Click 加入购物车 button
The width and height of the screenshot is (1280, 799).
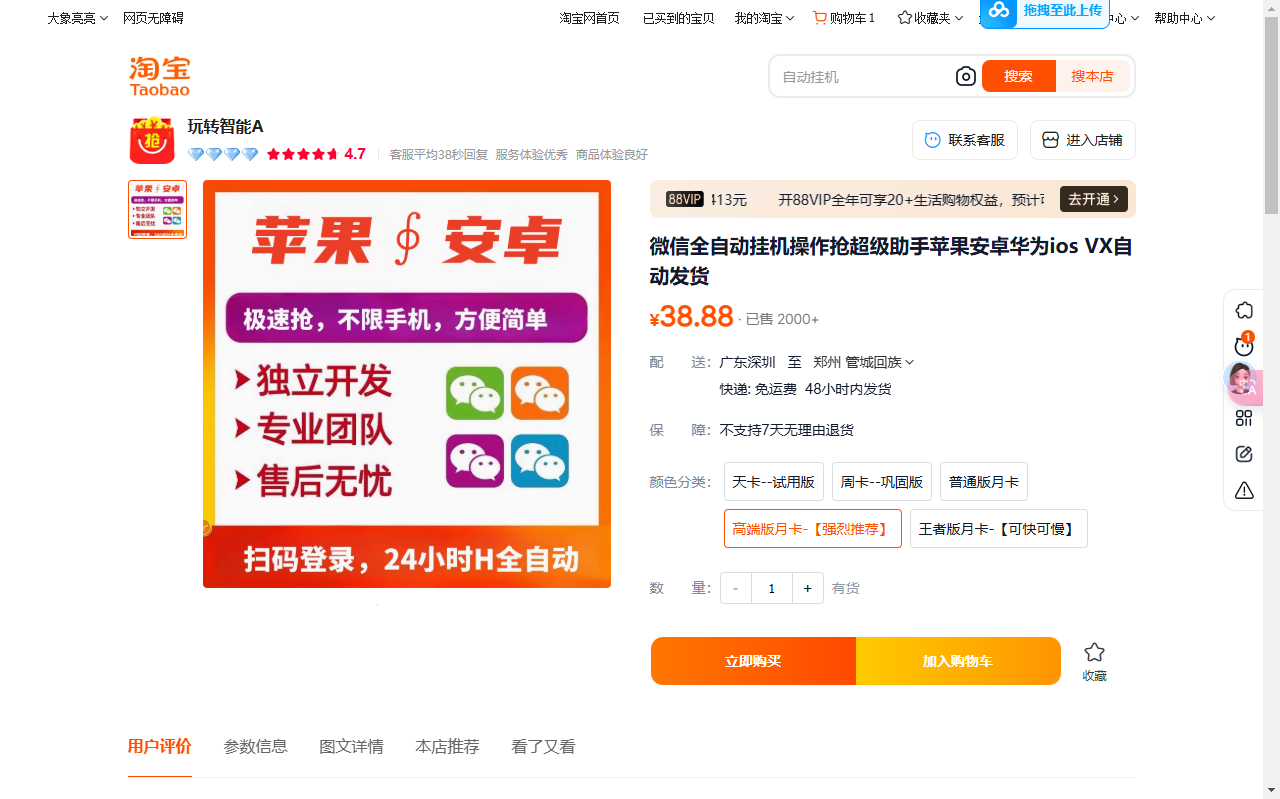pos(958,661)
